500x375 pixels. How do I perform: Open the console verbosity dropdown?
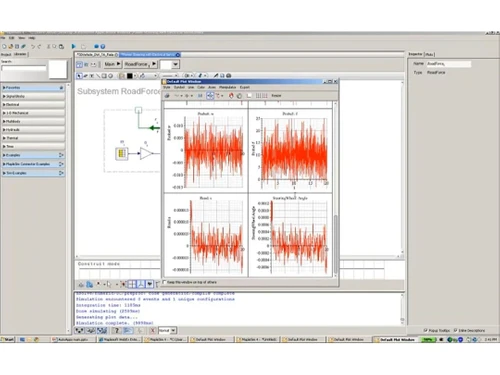[173, 330]
